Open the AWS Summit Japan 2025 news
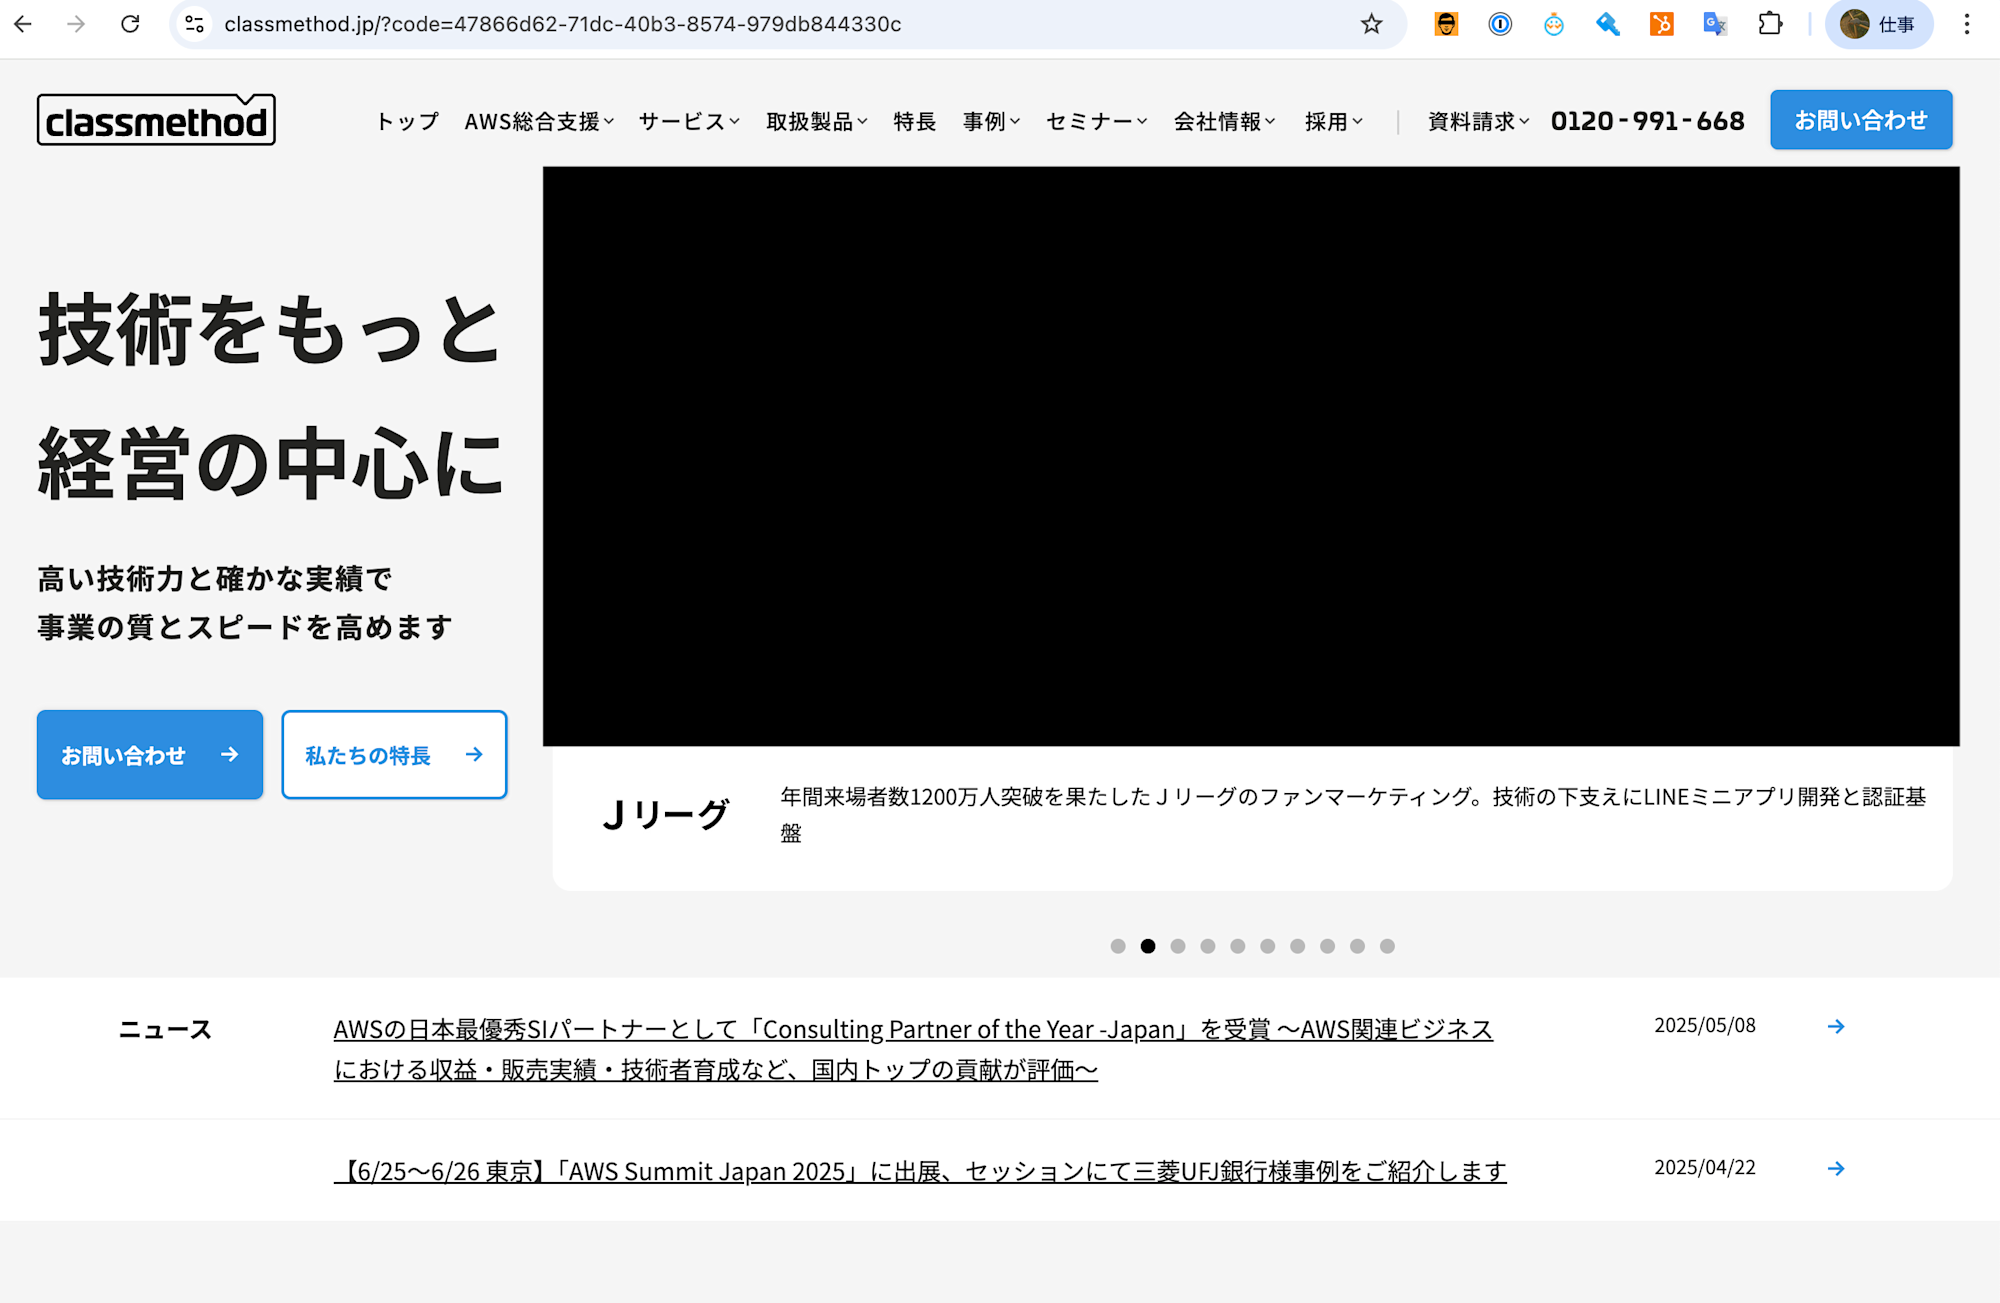 [920, 1171]
